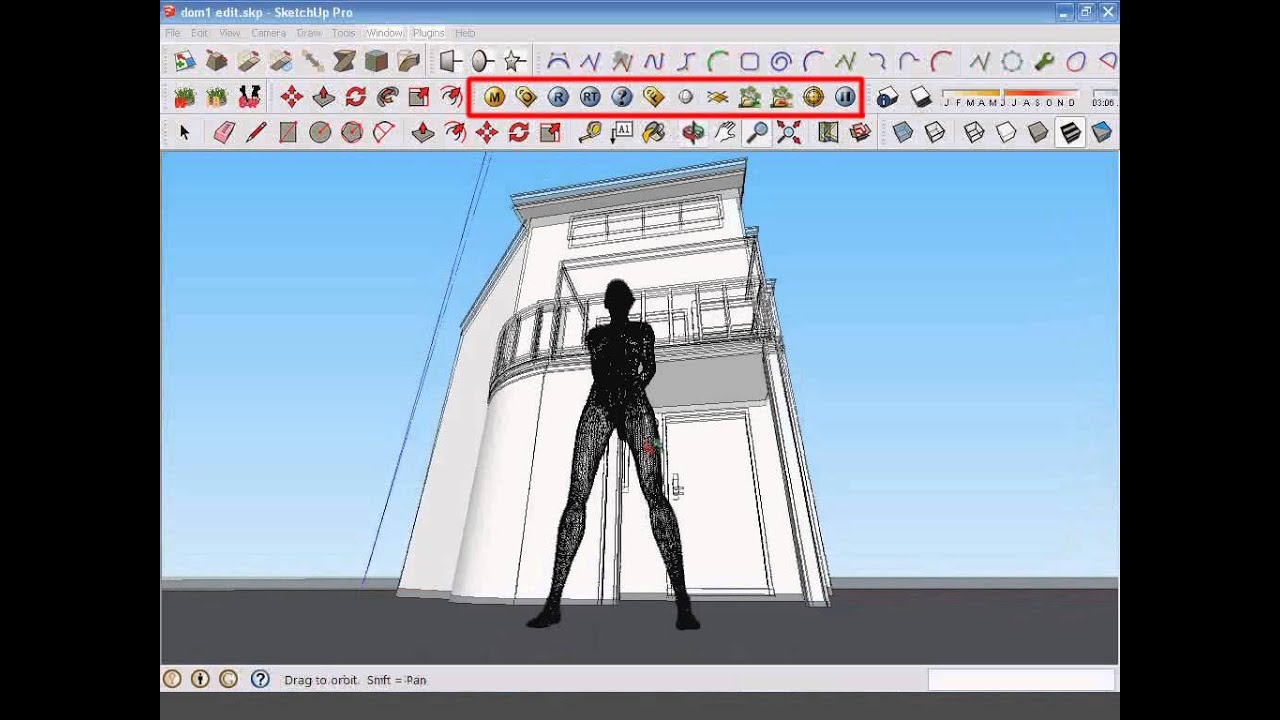Open Shadow Settings info-box icon
This screenshot has height=720, width=1280.
(887, 97)
